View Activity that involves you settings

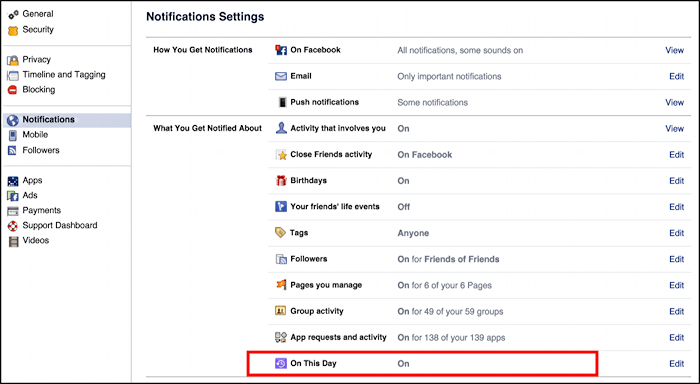click(674, 129)
